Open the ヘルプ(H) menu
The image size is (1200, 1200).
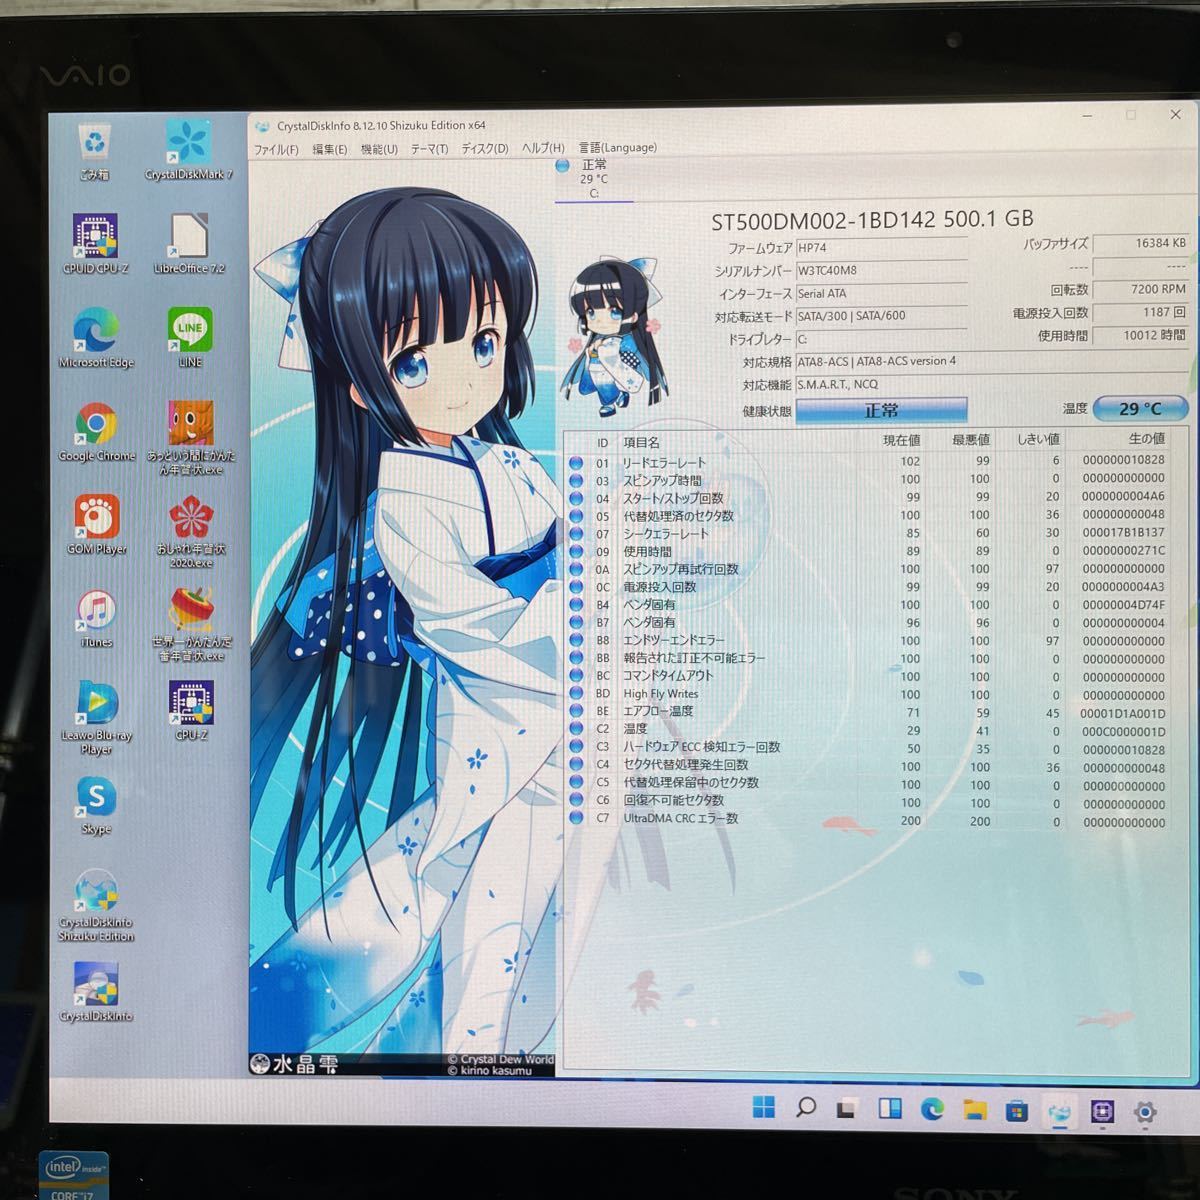click(x=543, y=148)
